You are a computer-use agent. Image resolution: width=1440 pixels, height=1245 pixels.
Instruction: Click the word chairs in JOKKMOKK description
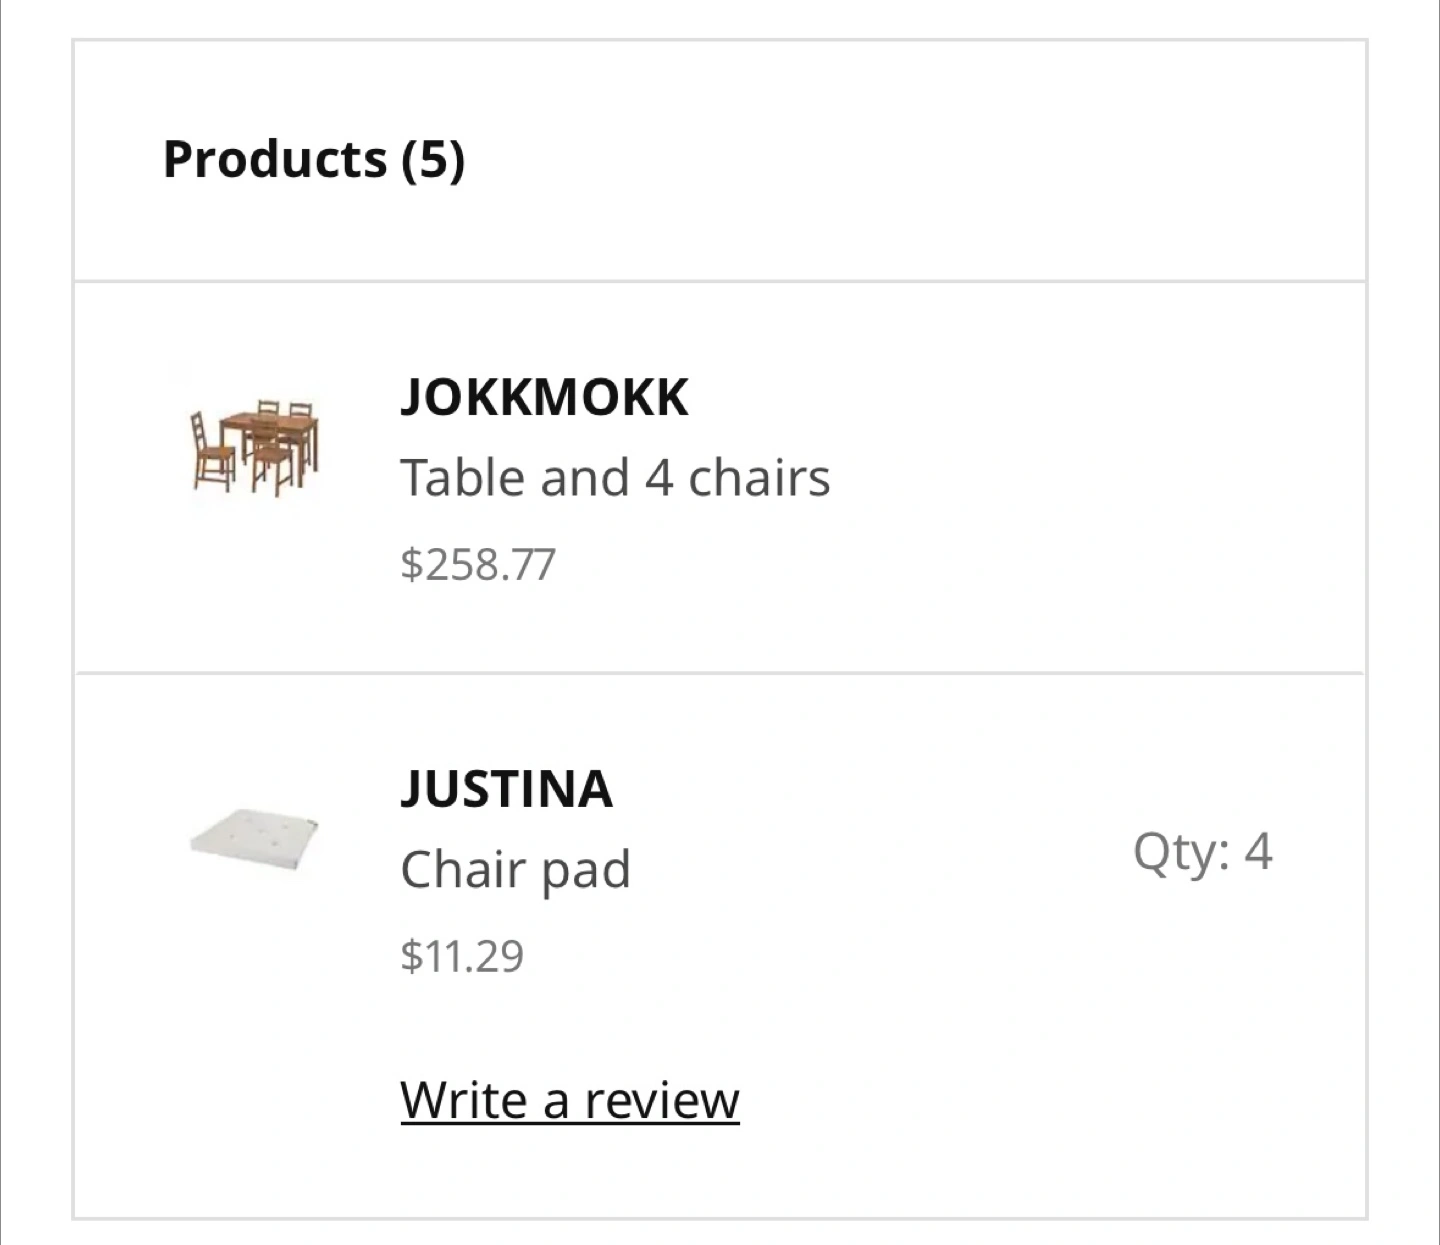(x=759, y=477)
